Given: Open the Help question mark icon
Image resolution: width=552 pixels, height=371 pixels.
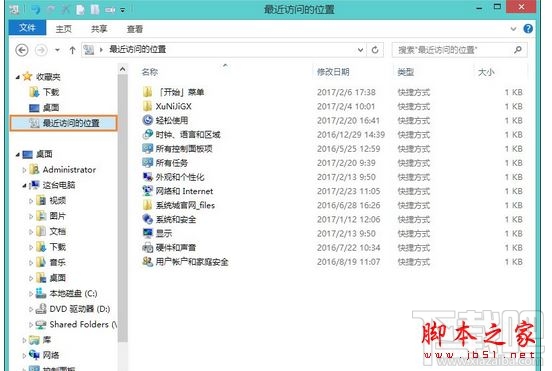Looking at the screenshot, I should (528, 29).
